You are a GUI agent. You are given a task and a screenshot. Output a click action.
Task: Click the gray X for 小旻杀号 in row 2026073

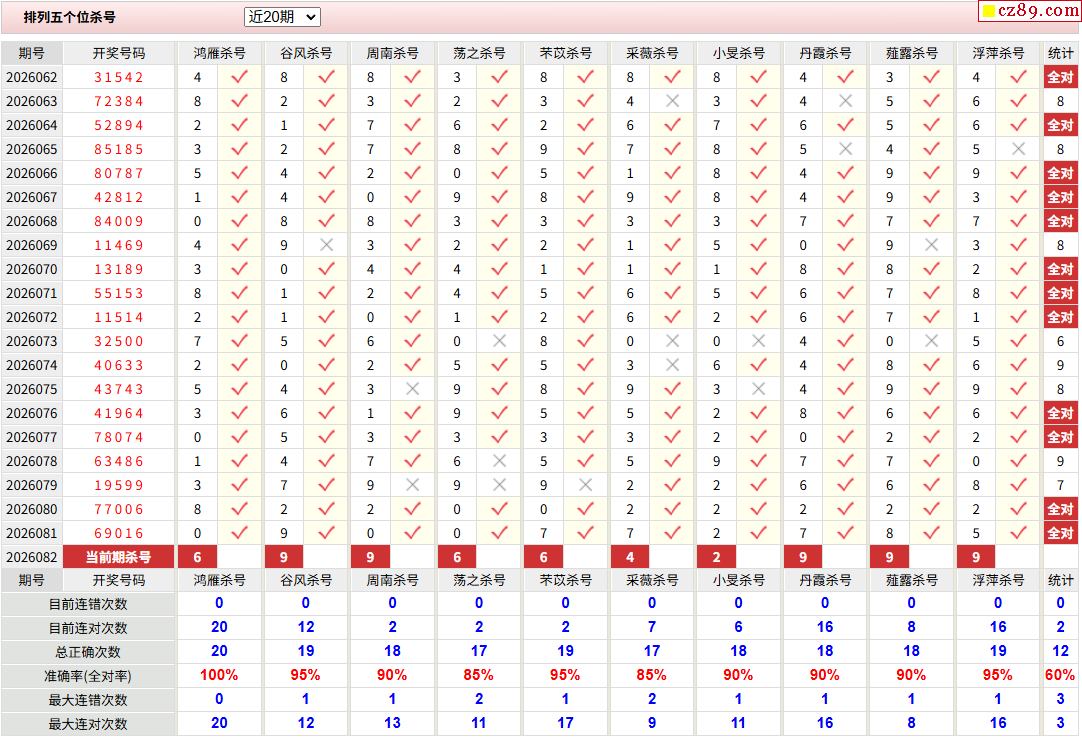pos(758,341)
